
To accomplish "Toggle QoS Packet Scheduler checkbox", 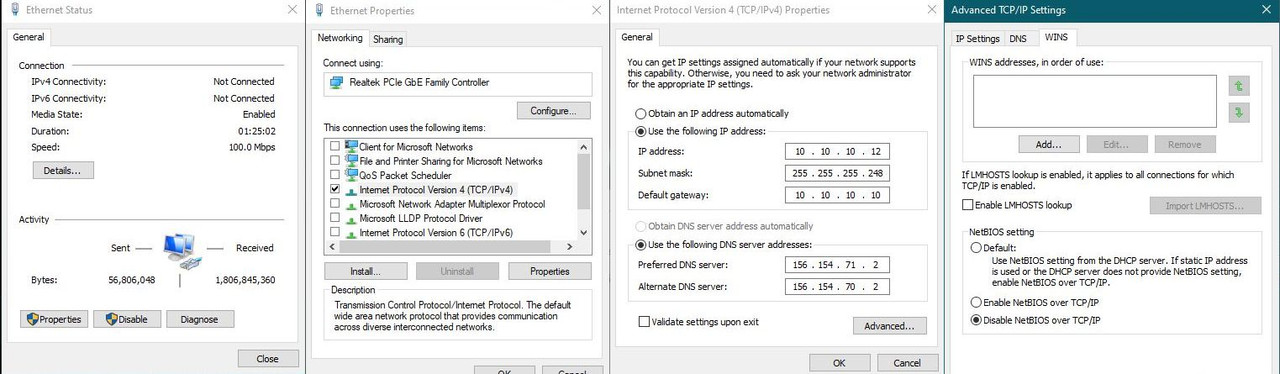I will click(335, 175).
